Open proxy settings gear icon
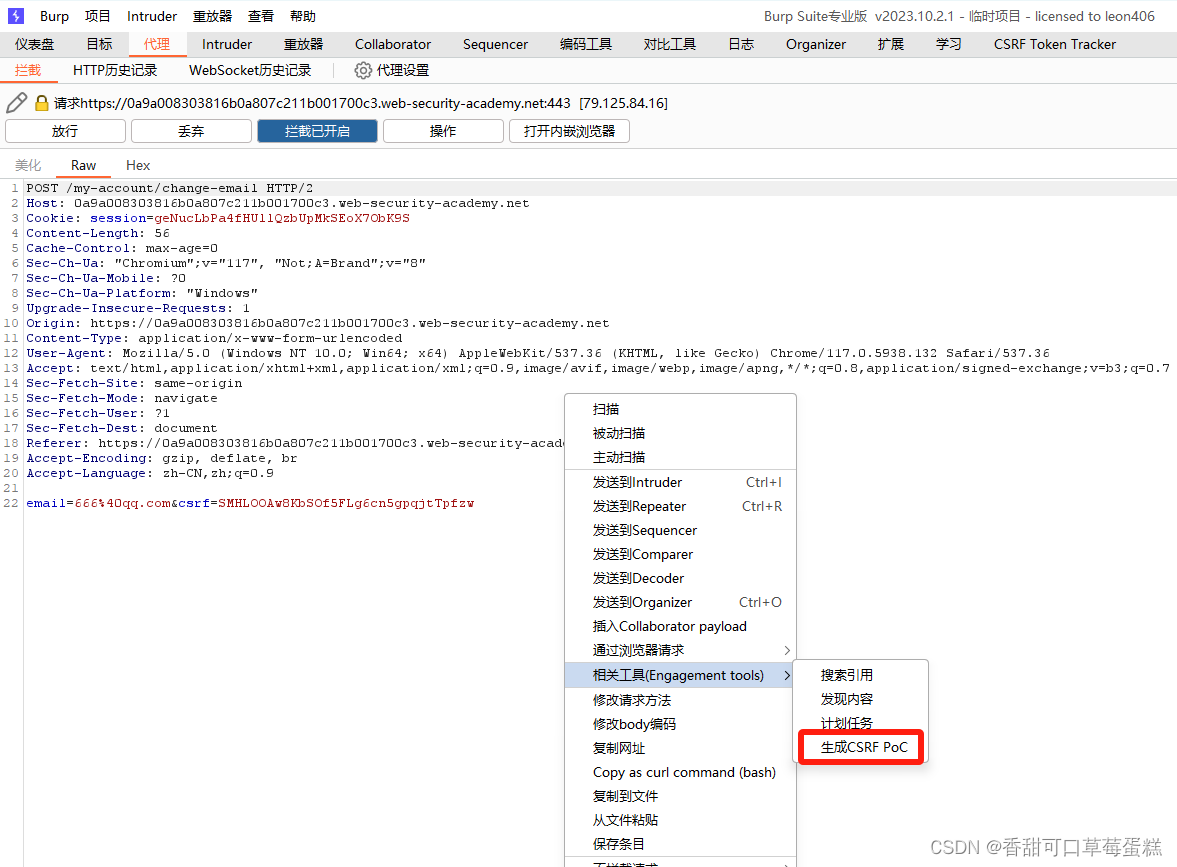The width and height of the screenshot is (1177, 867). [363, 71]
